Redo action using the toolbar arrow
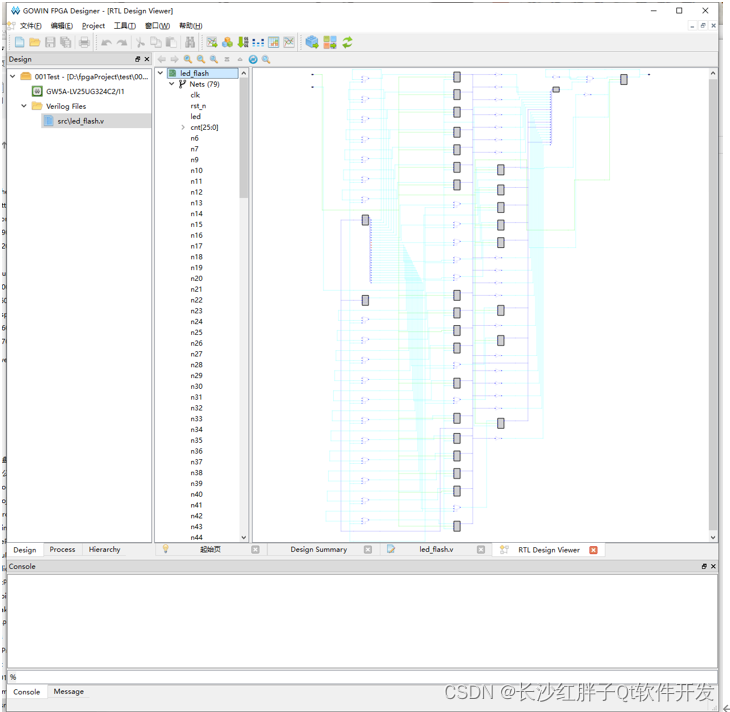Viewport: 730px width, 712px height. coord(122,42)
